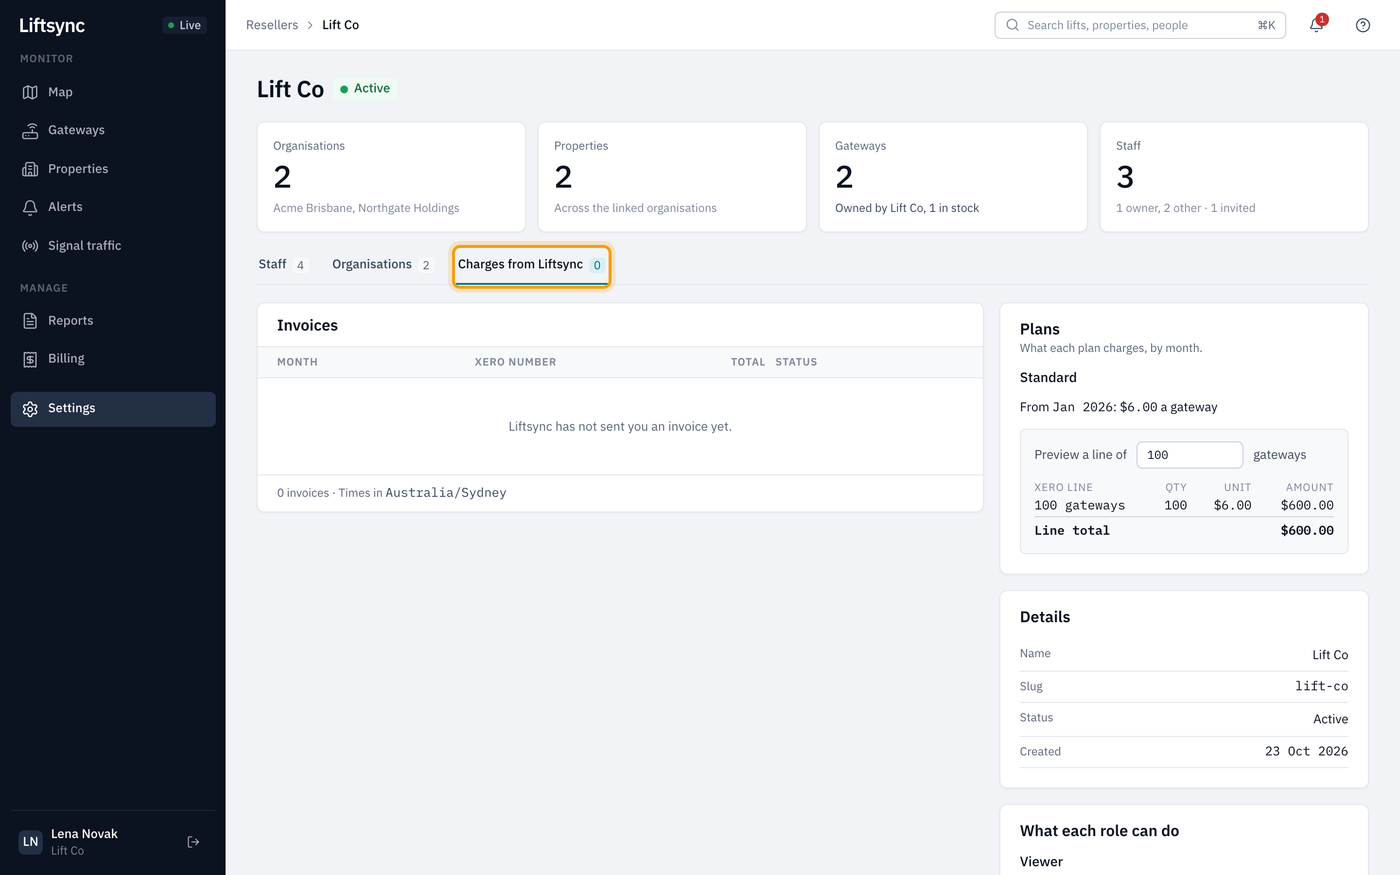Click the Details Name value Lift Co
This screenshot has height=875, width=1400.
[x=1330, y=655]
